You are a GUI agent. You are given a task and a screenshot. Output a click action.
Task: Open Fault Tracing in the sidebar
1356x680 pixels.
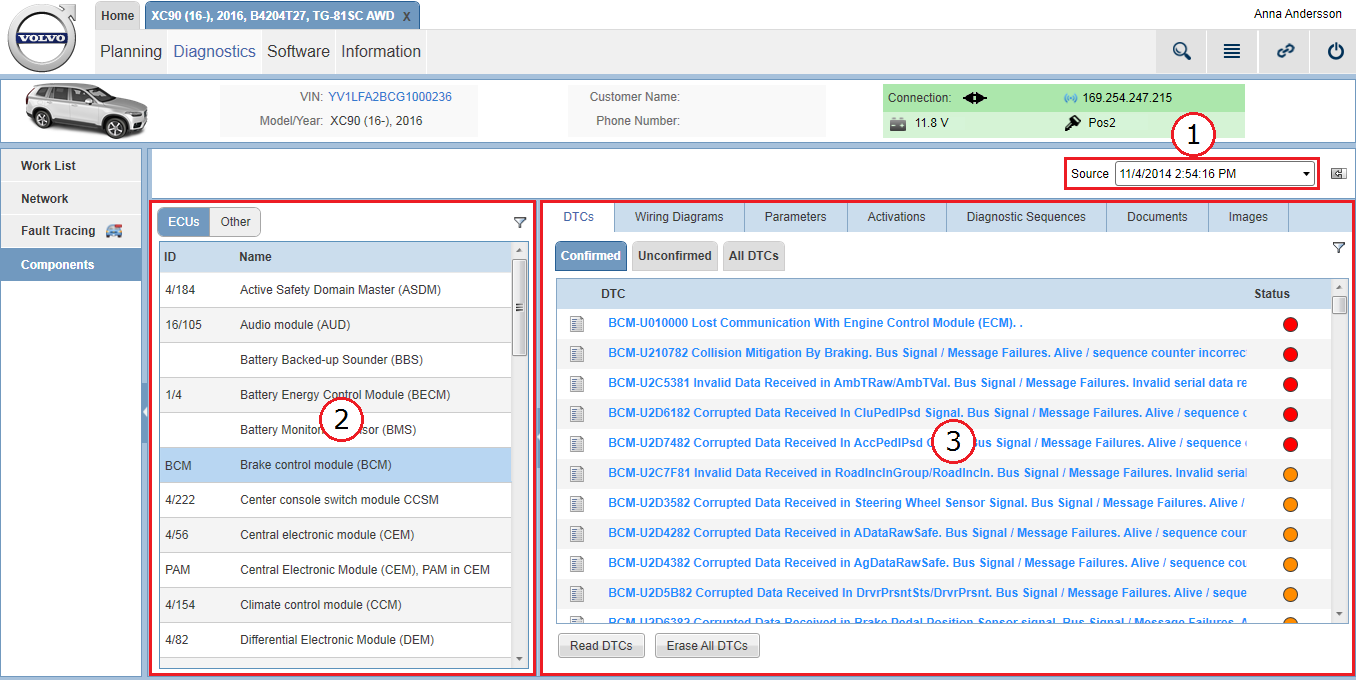(71, 231)
